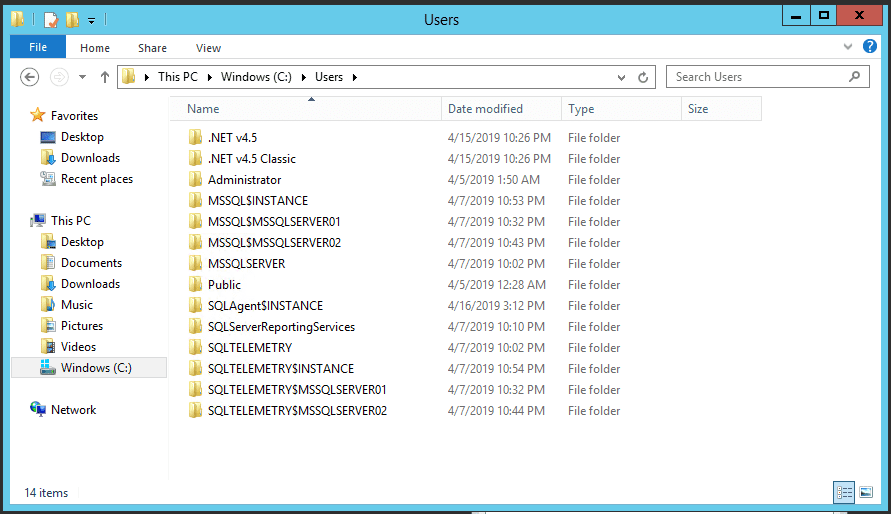
Task: Click the Up one level arrow
Action: (x=105, y=77)
